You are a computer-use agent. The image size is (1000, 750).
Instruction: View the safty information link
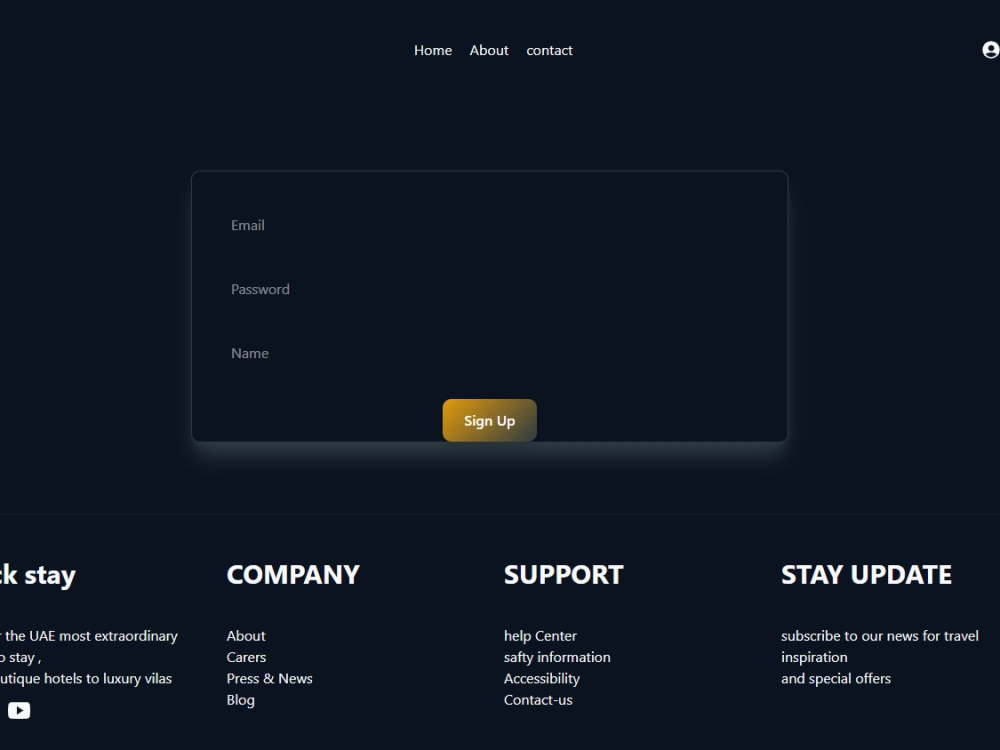pyautogui.click(x=557, y=657)
